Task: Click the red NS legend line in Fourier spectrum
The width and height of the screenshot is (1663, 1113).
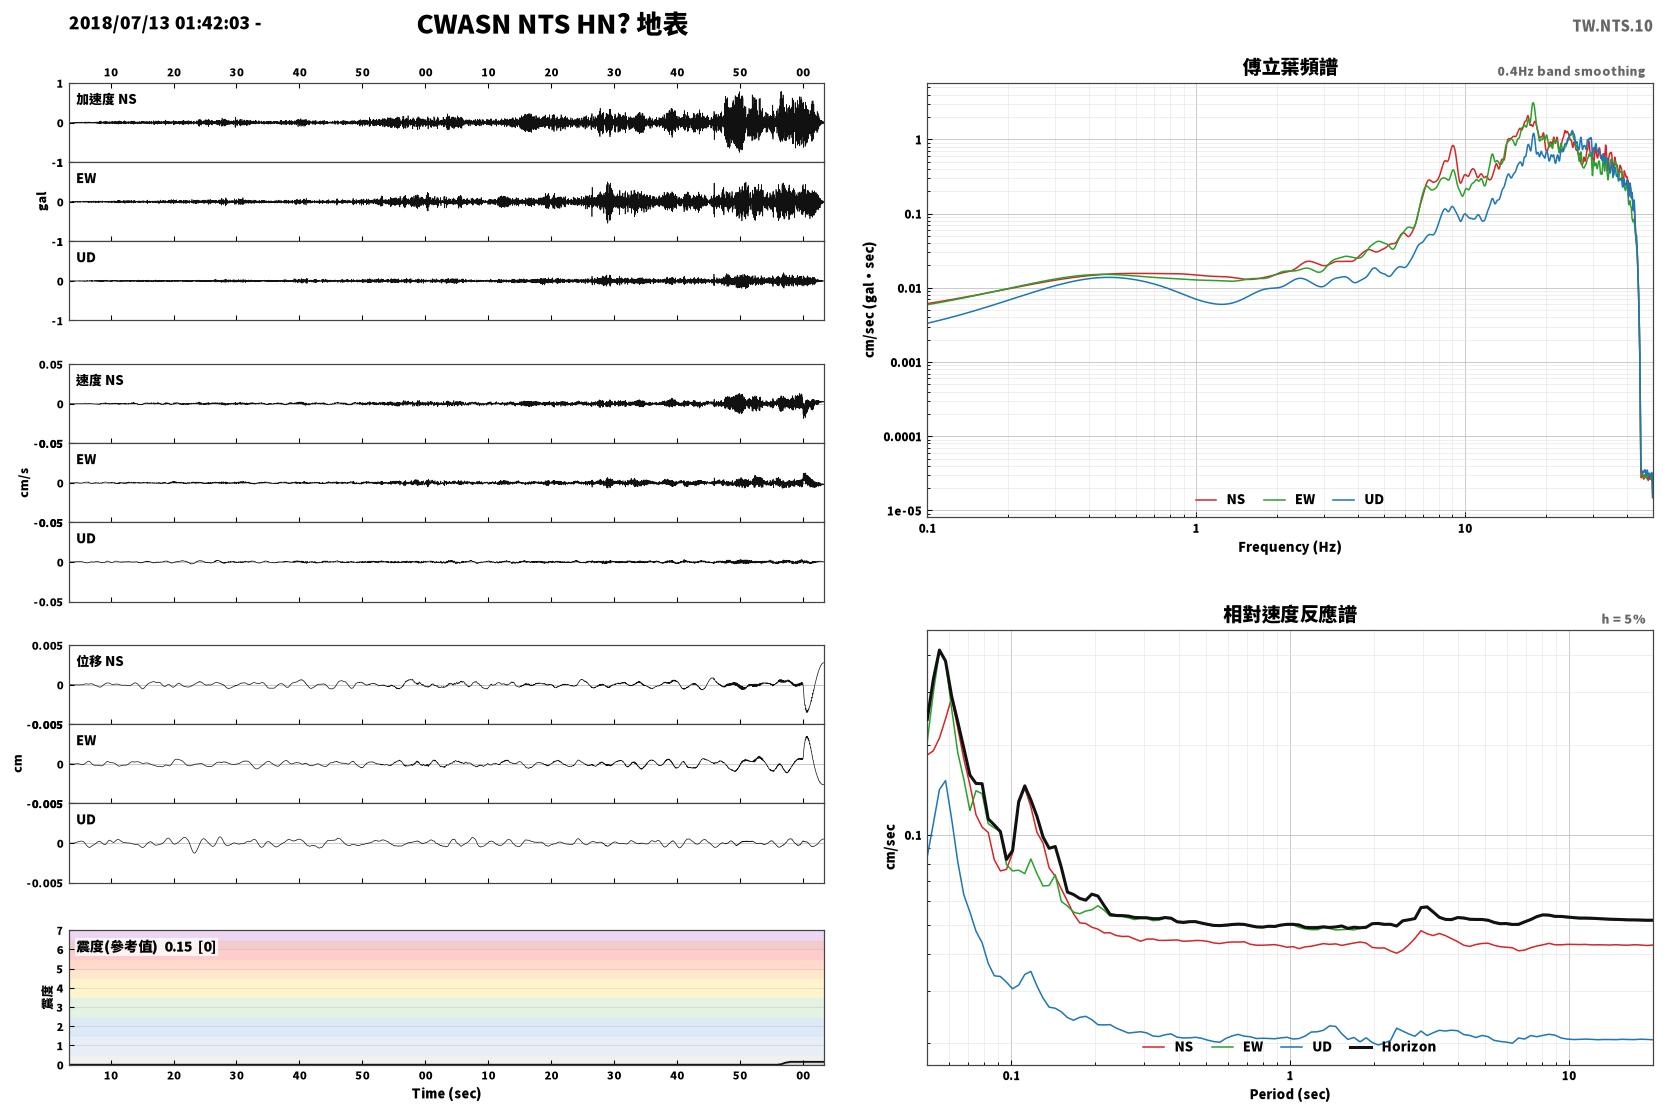Action: pos(1207,499)
